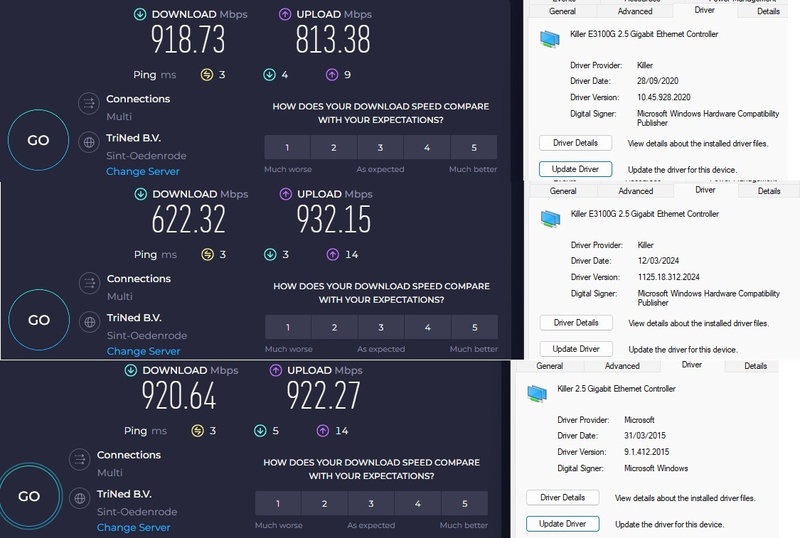
Task: Click Update Driver in version 10.45.928.2020 dialog
Action: [x=576, y=169]
